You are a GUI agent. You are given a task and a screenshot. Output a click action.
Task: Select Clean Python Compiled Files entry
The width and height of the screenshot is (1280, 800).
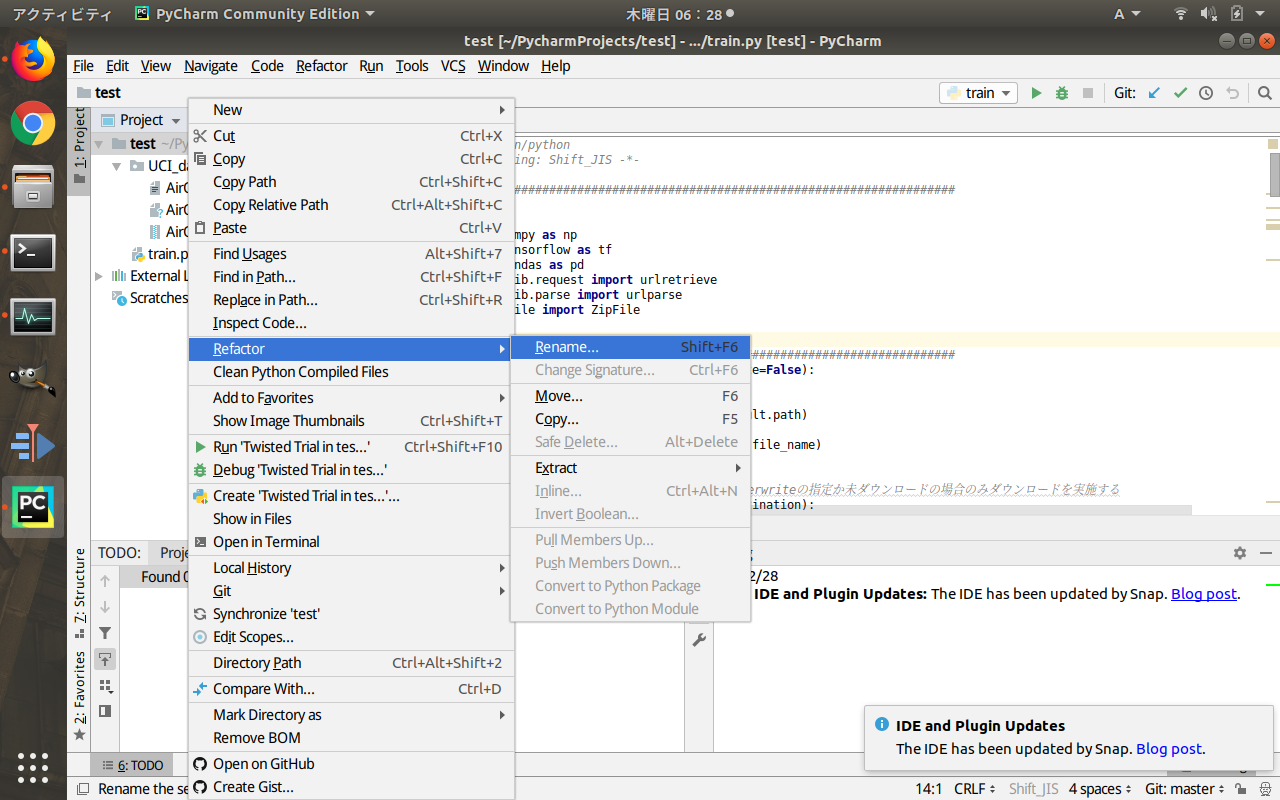pyautogui.click(x=351, y=372)
